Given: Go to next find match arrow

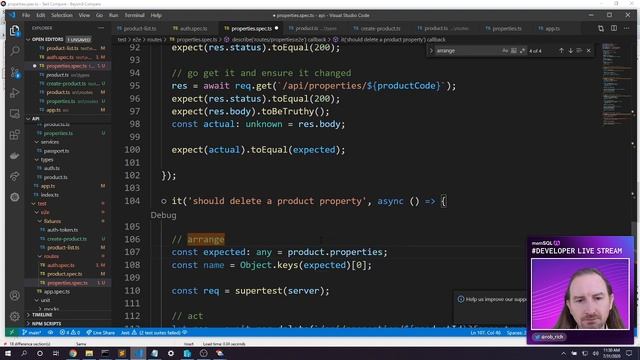Looking at the screenshot, I should tap(570, 51).
